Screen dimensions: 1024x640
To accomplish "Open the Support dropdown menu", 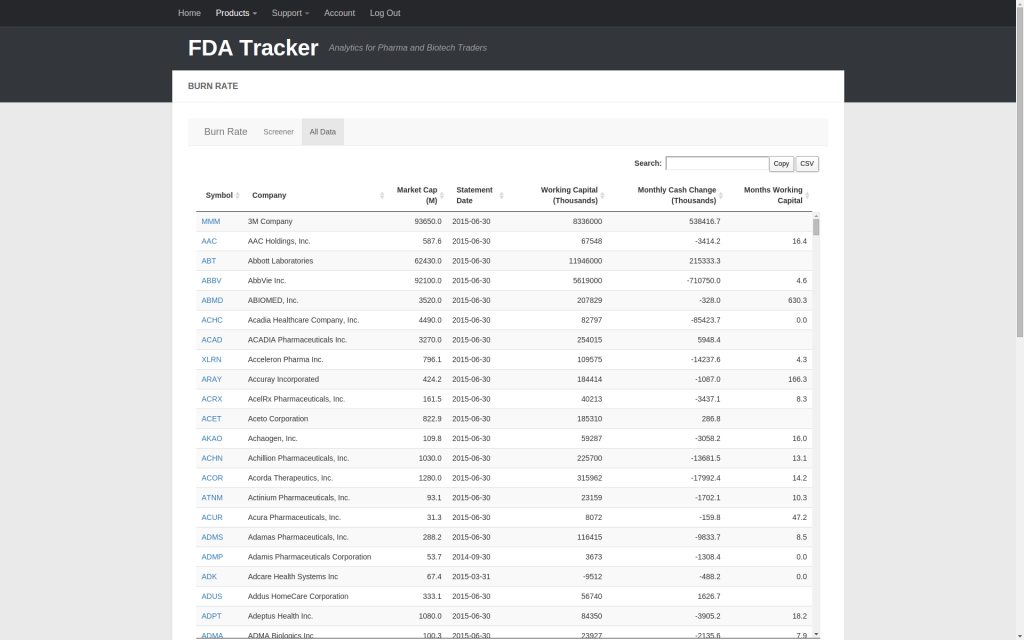I will (x=290, y=13).
